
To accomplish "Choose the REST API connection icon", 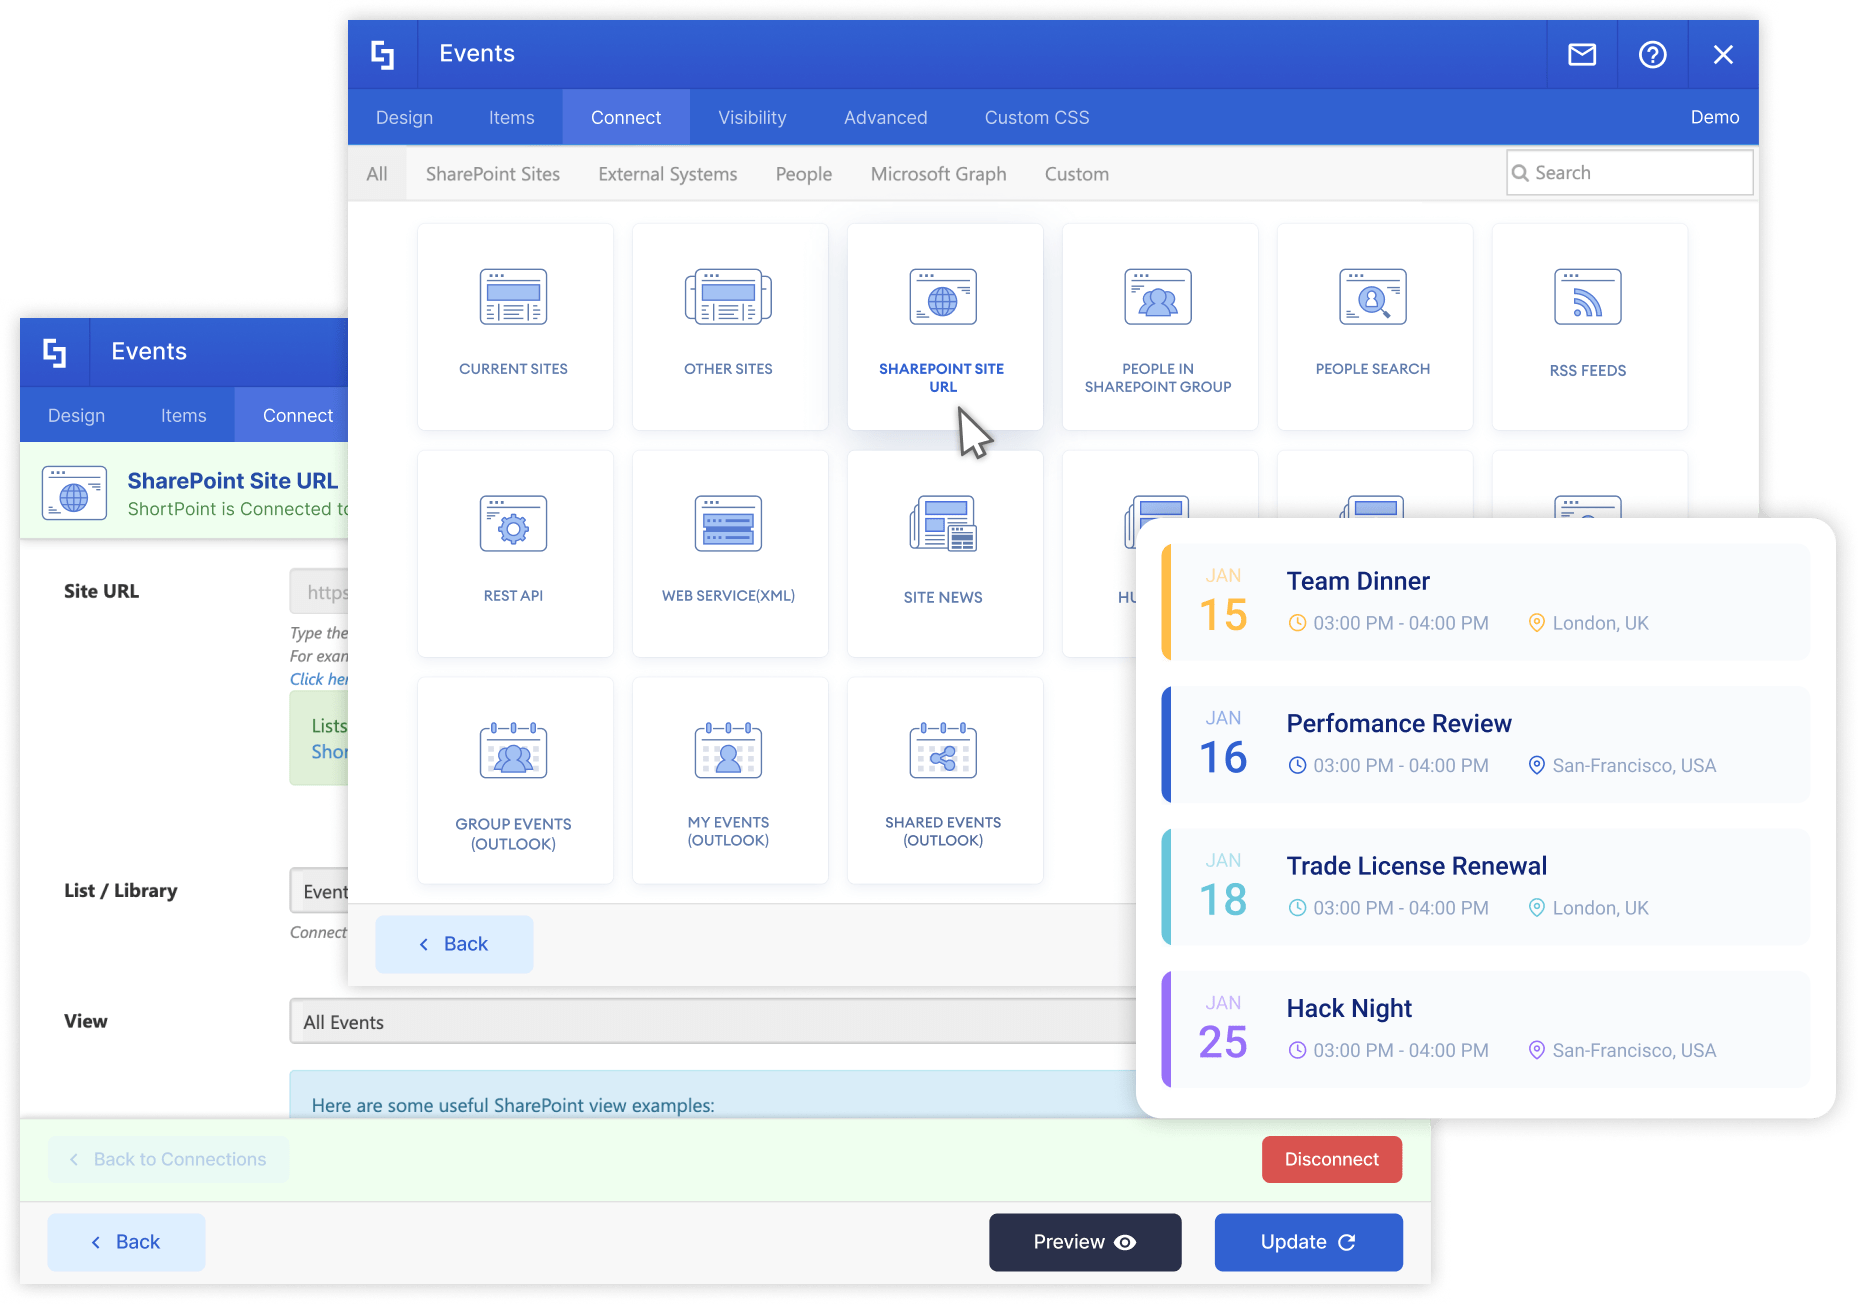I will click(514, 553).
